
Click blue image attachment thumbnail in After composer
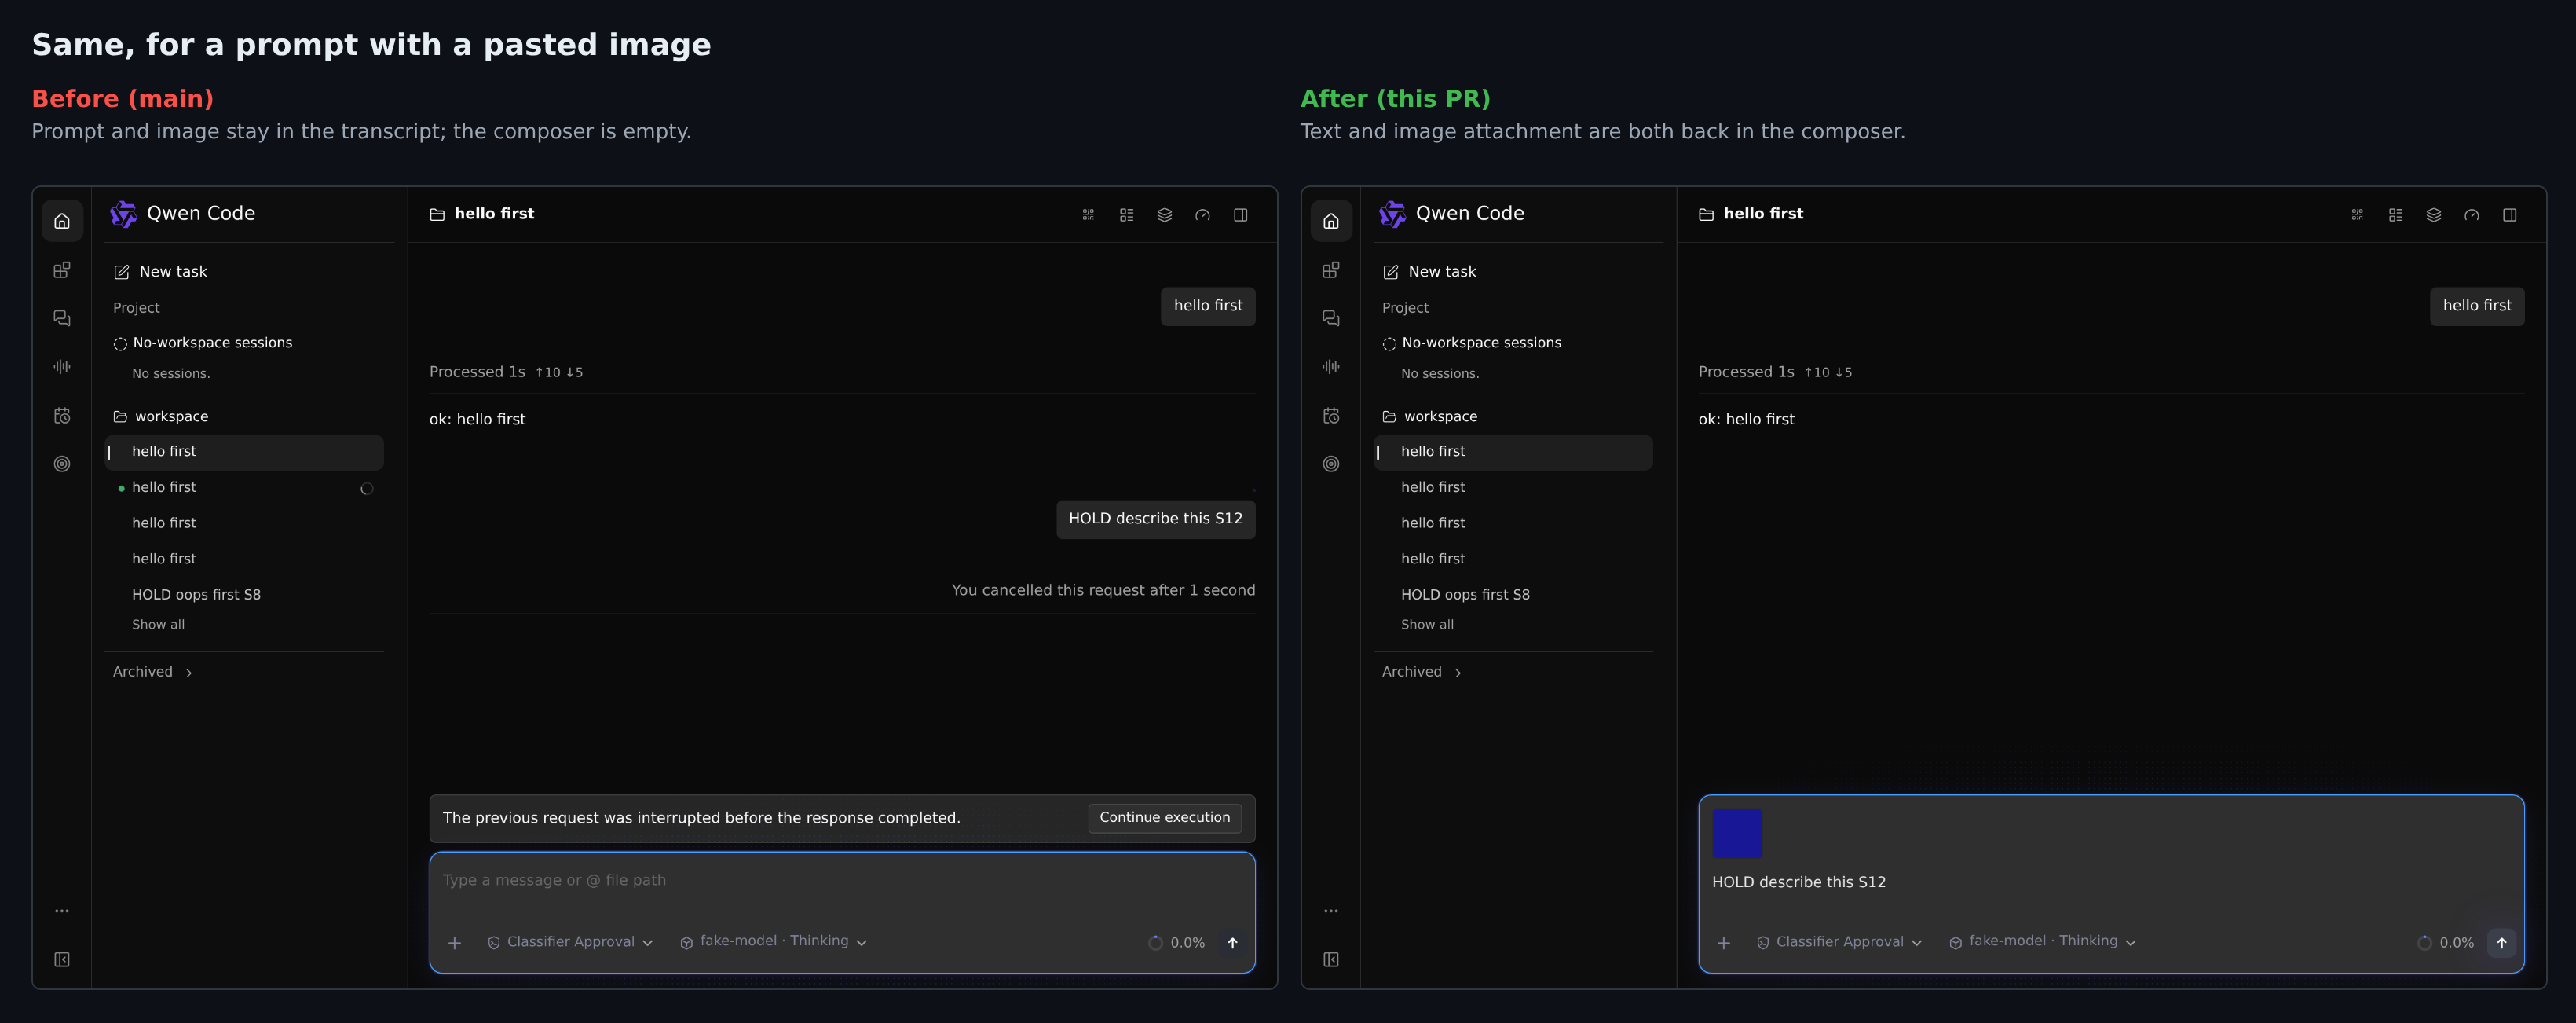[x=1737, y=834]
